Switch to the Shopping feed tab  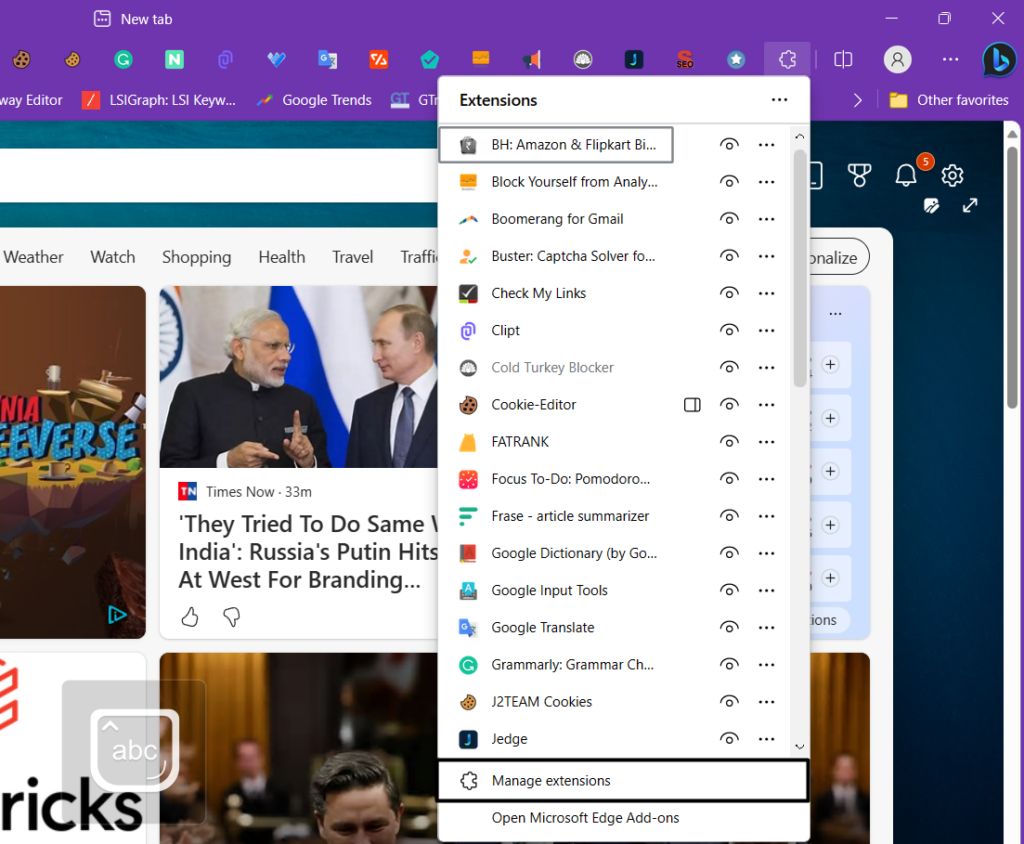(197, 257)
